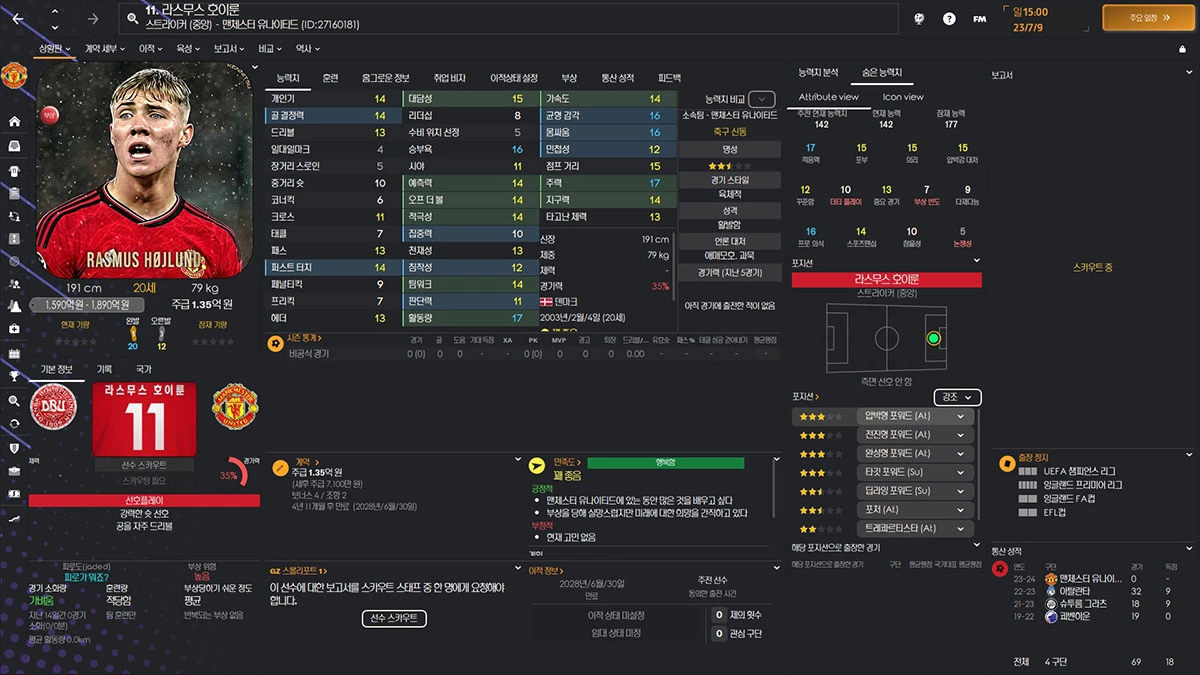Image resolution: width=1200 pixels, height=675 pixels.
Task: Open the help question mark icon
Action: (x=949, y=18)
